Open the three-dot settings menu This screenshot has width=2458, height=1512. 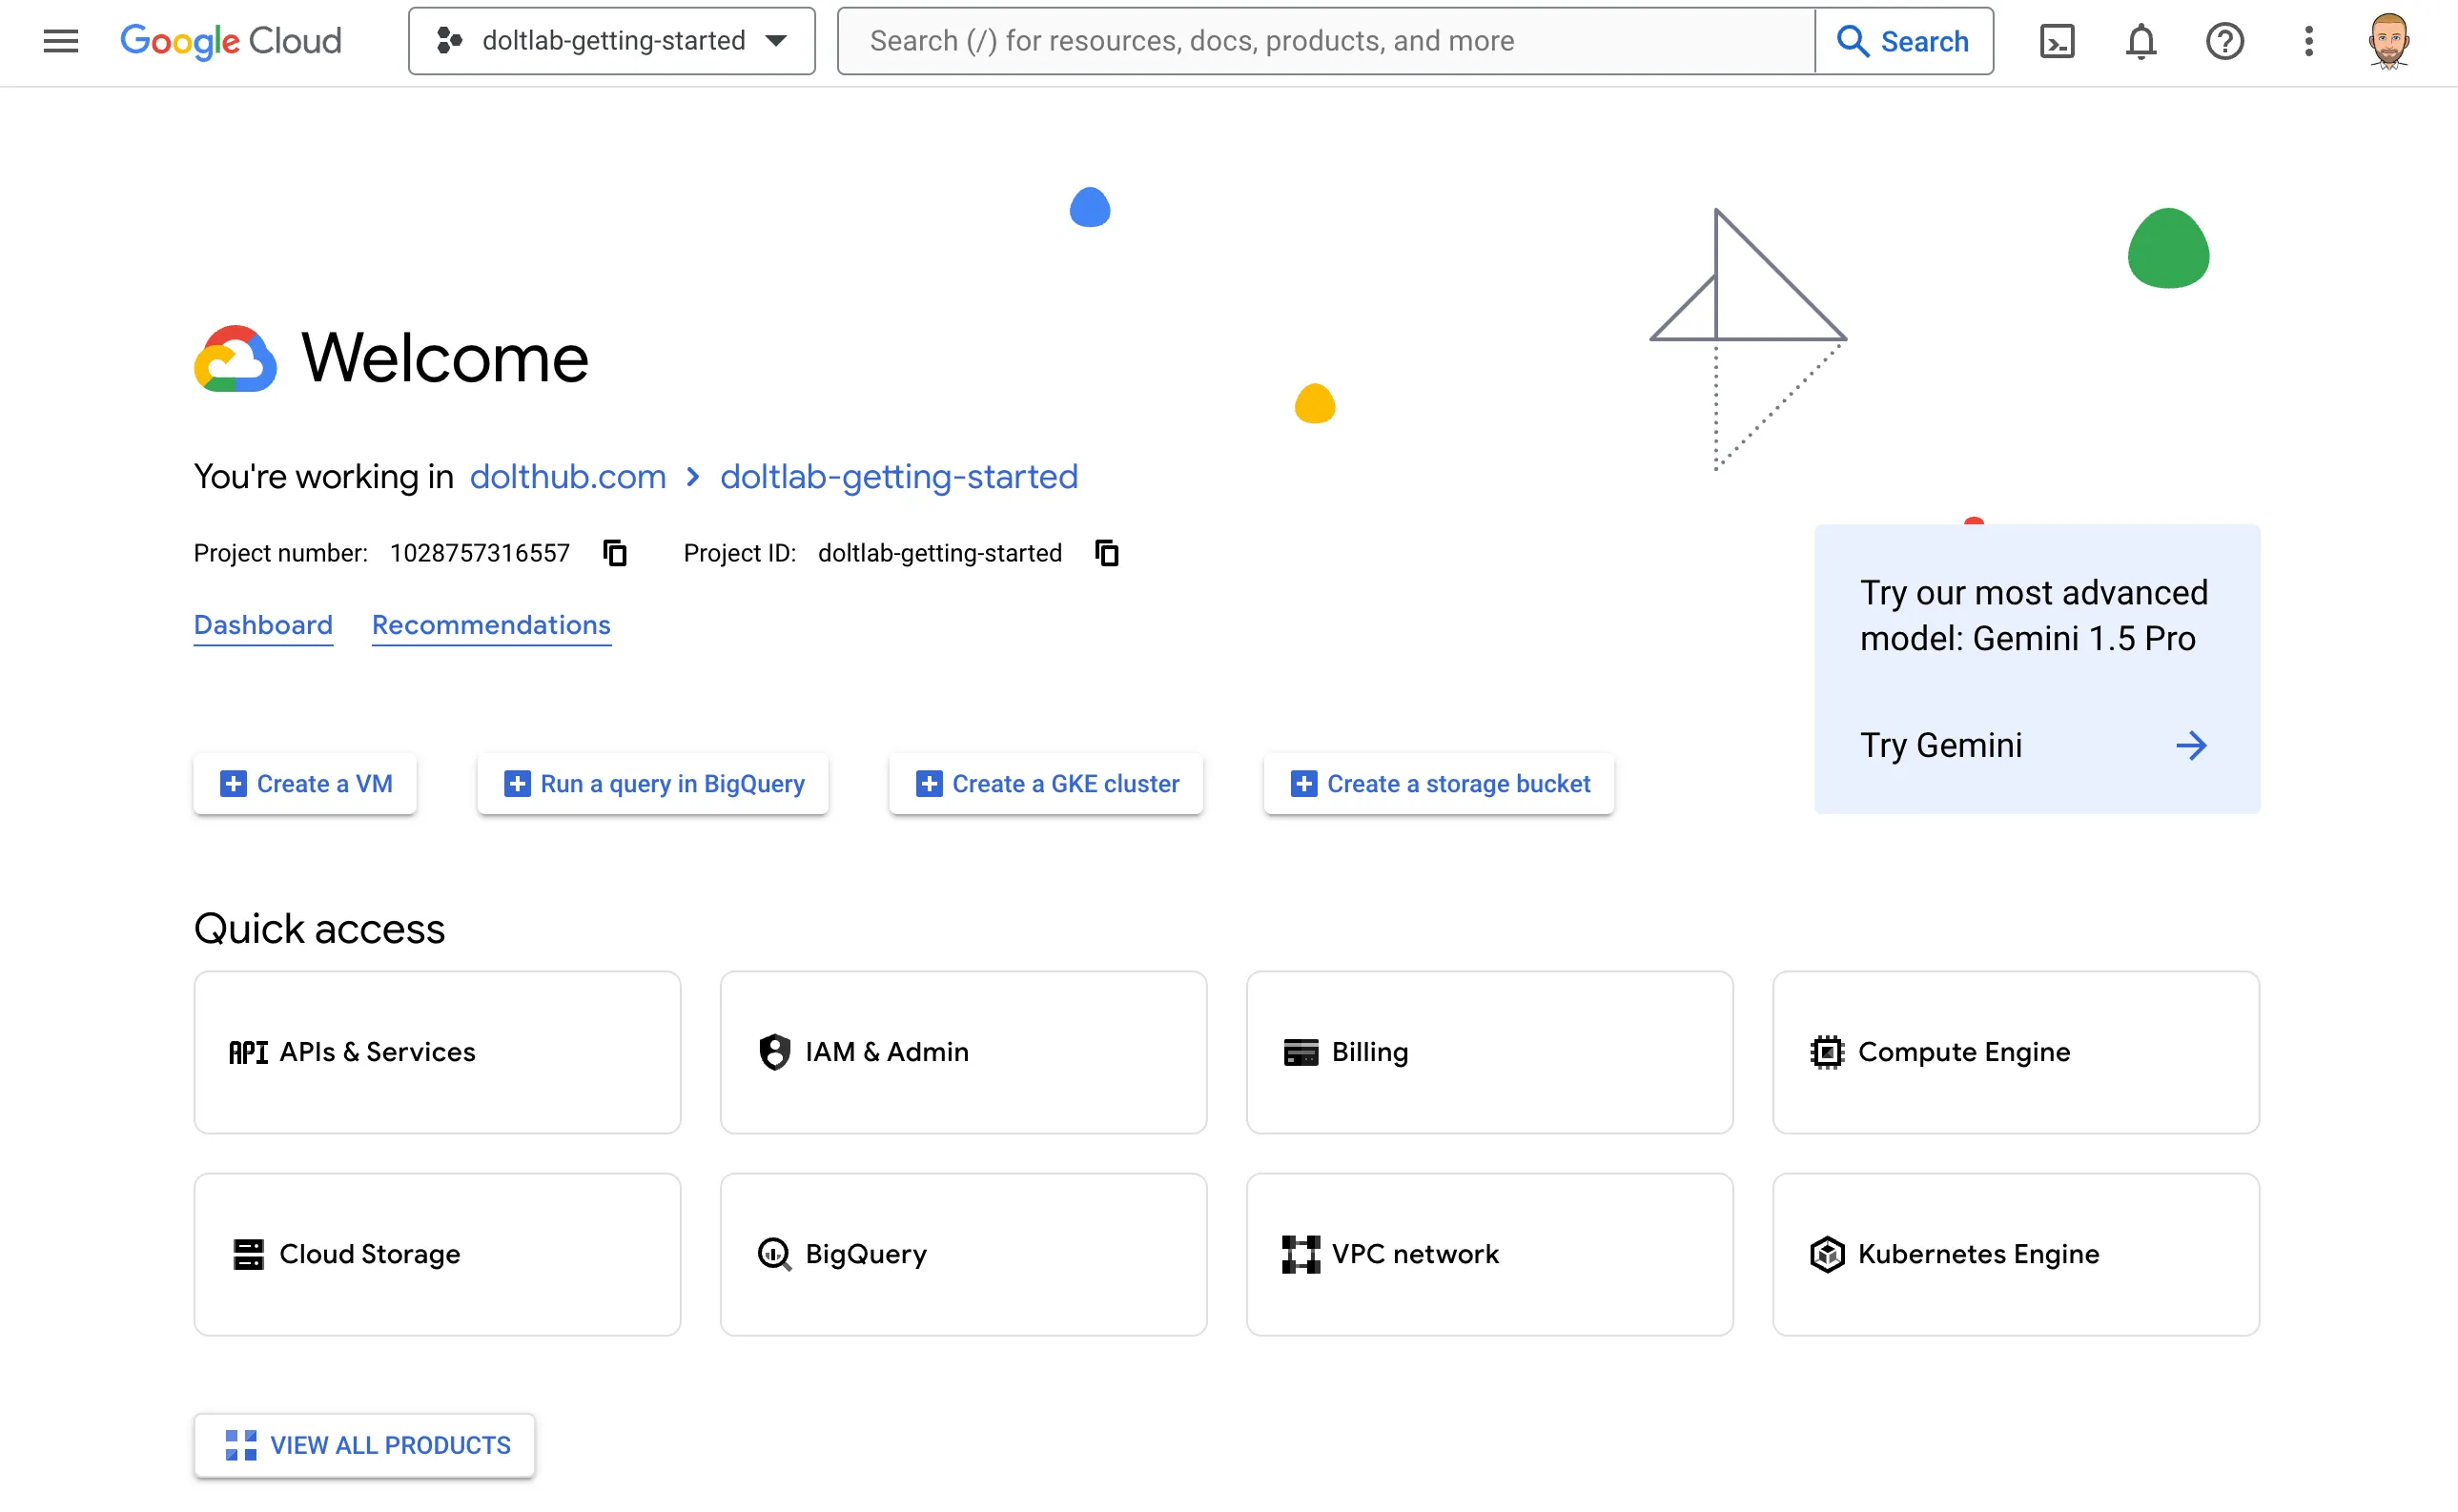(x=2308, y=41)
